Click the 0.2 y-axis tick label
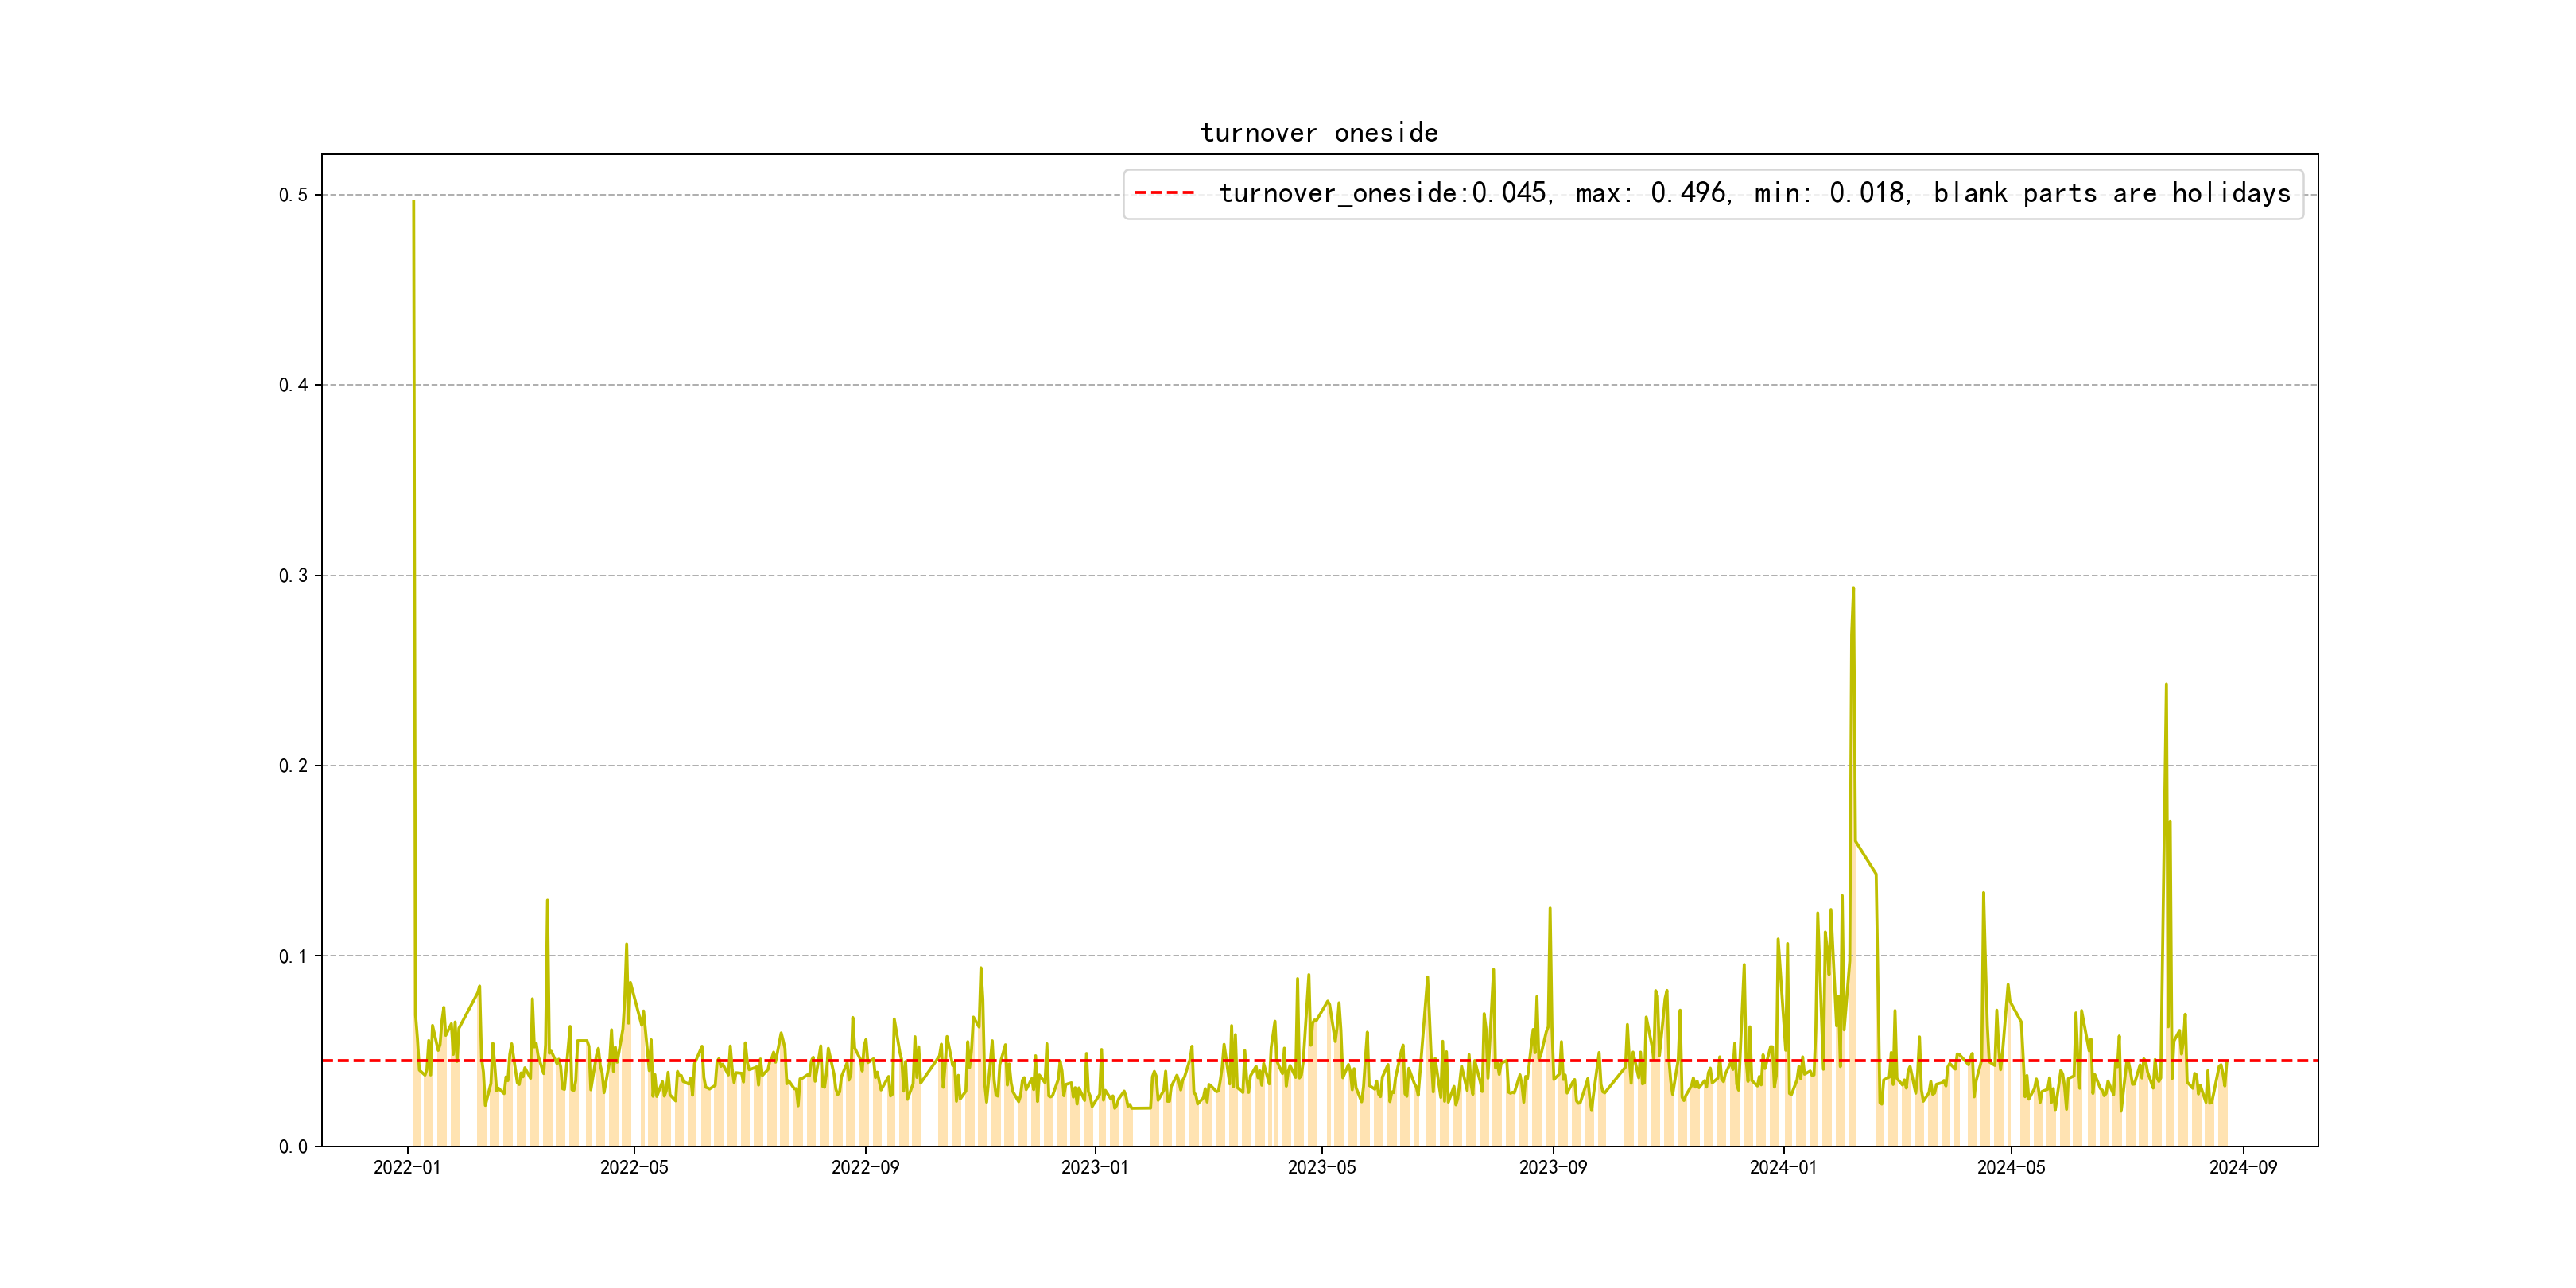Image resolution: width=2576 pixels, height=1288 pixels. pyautogui.click(x=293, y=766)
